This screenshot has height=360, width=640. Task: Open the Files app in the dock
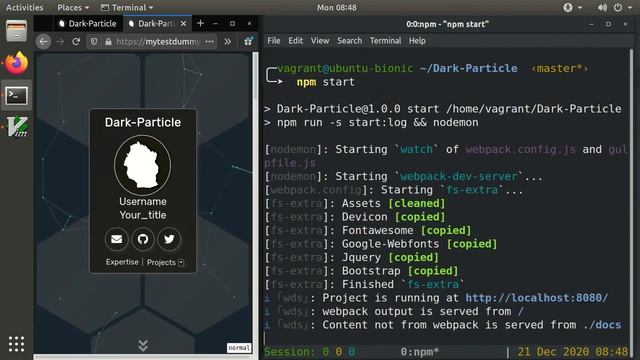pyautogui.click(x=16, y=31)
